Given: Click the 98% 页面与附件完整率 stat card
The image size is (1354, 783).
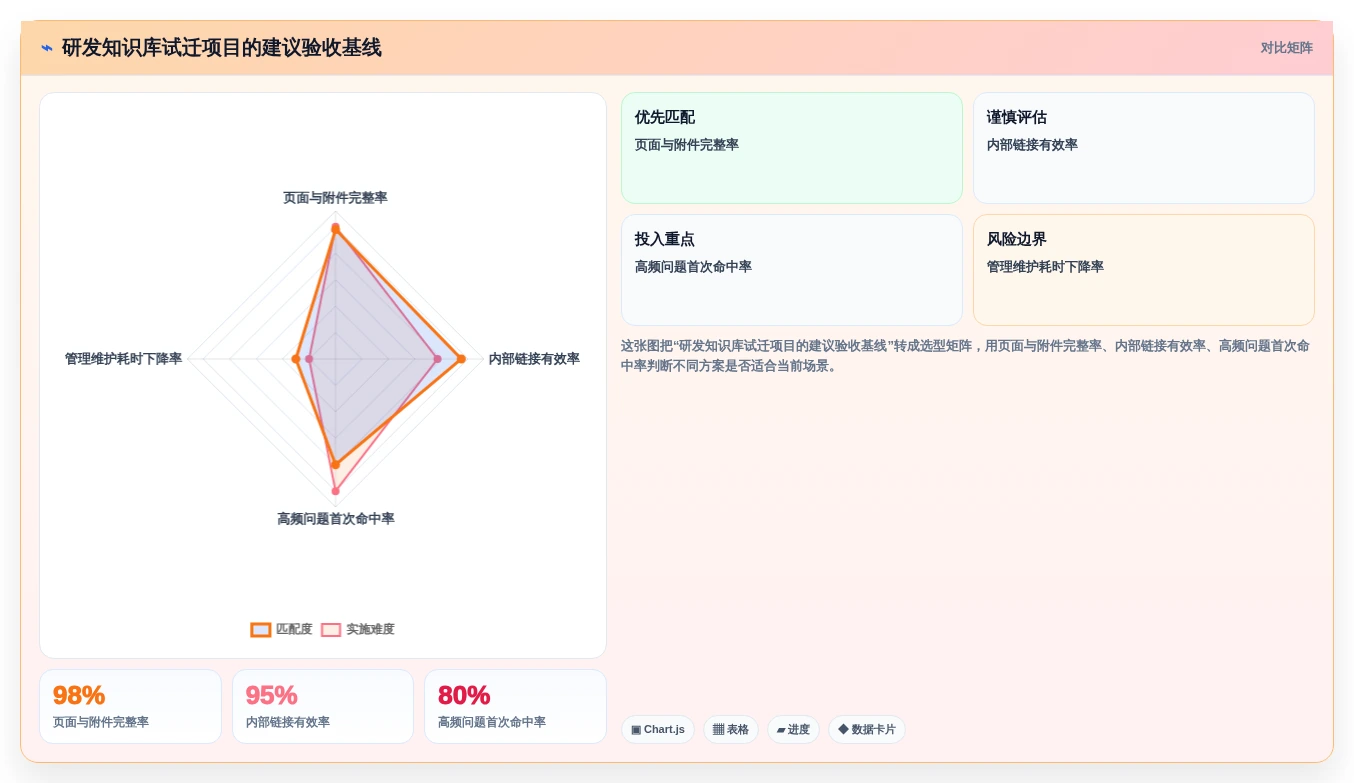Looking at the screenshot, I should (x=130, y=707).
